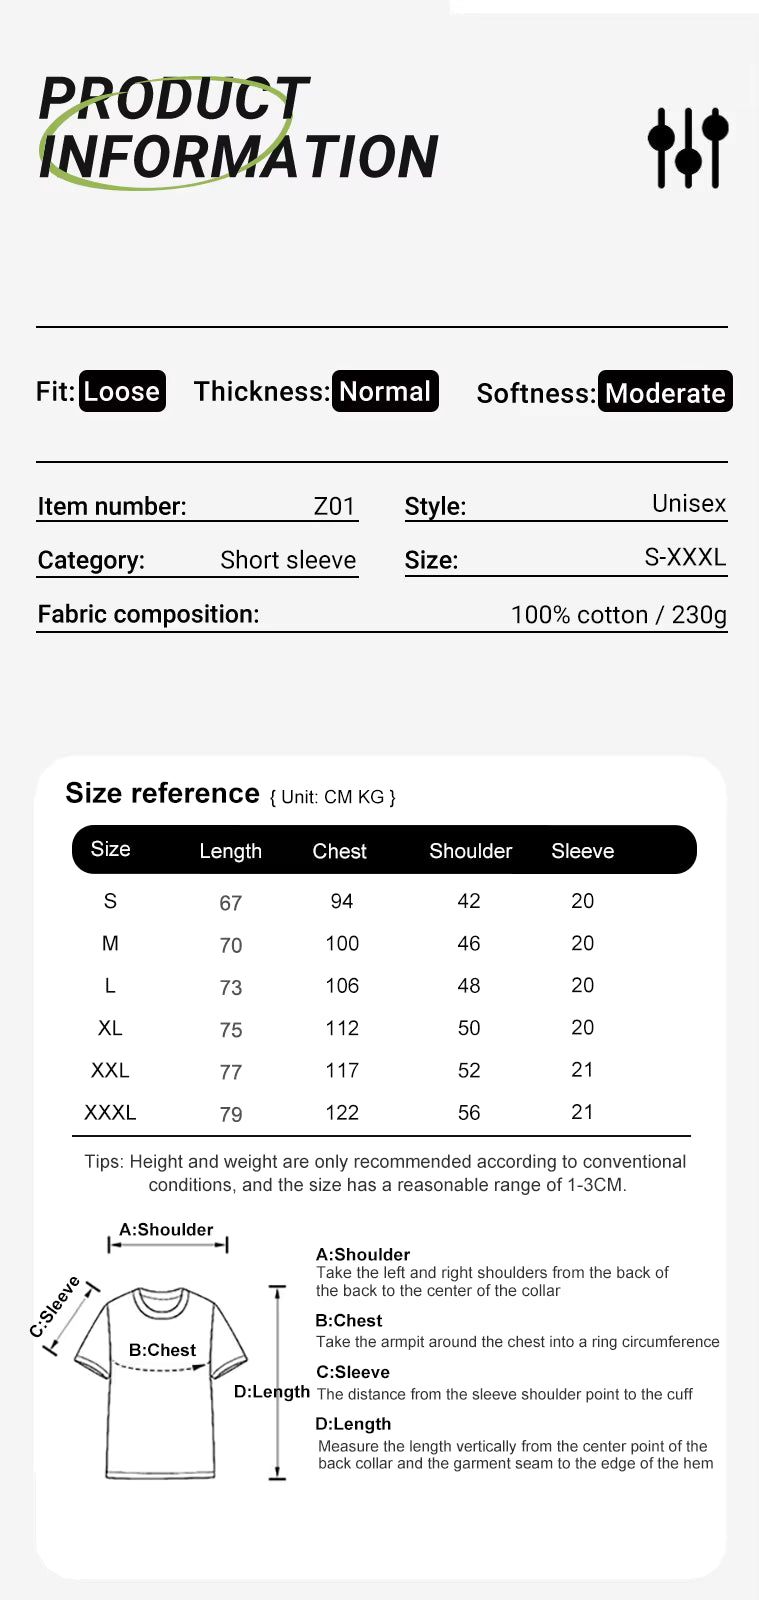The image size is (759, 1600).
Task: Select the XL size row label
Action: pyautogui.click(x=110, y=1028)
